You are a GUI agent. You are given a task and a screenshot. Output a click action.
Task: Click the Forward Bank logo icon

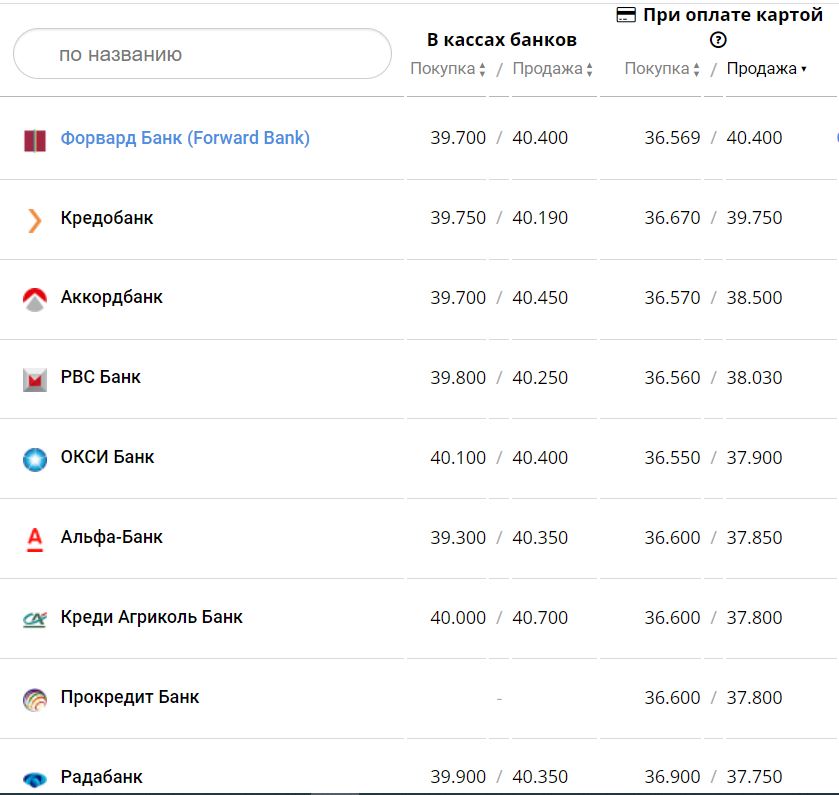[35, 139]
